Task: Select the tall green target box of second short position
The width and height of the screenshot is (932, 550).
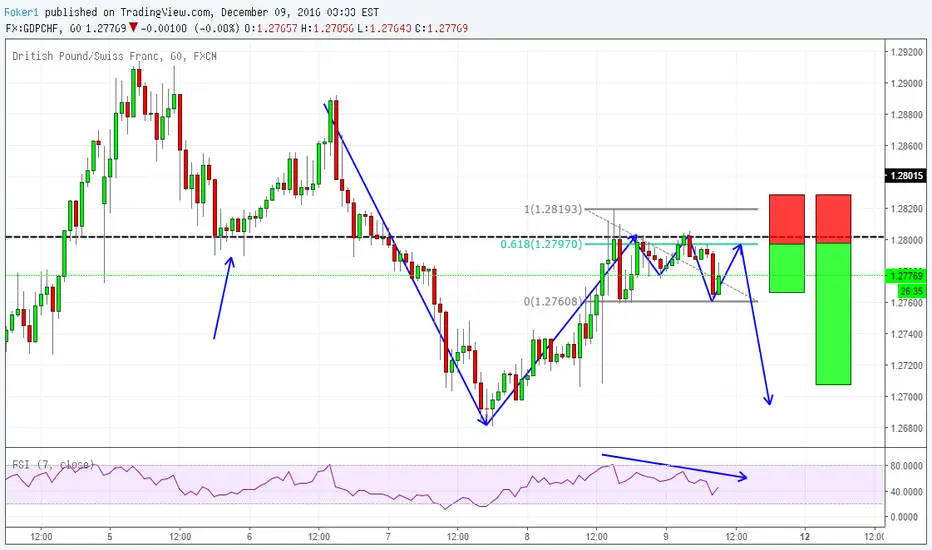Action: tap(833, 314)
